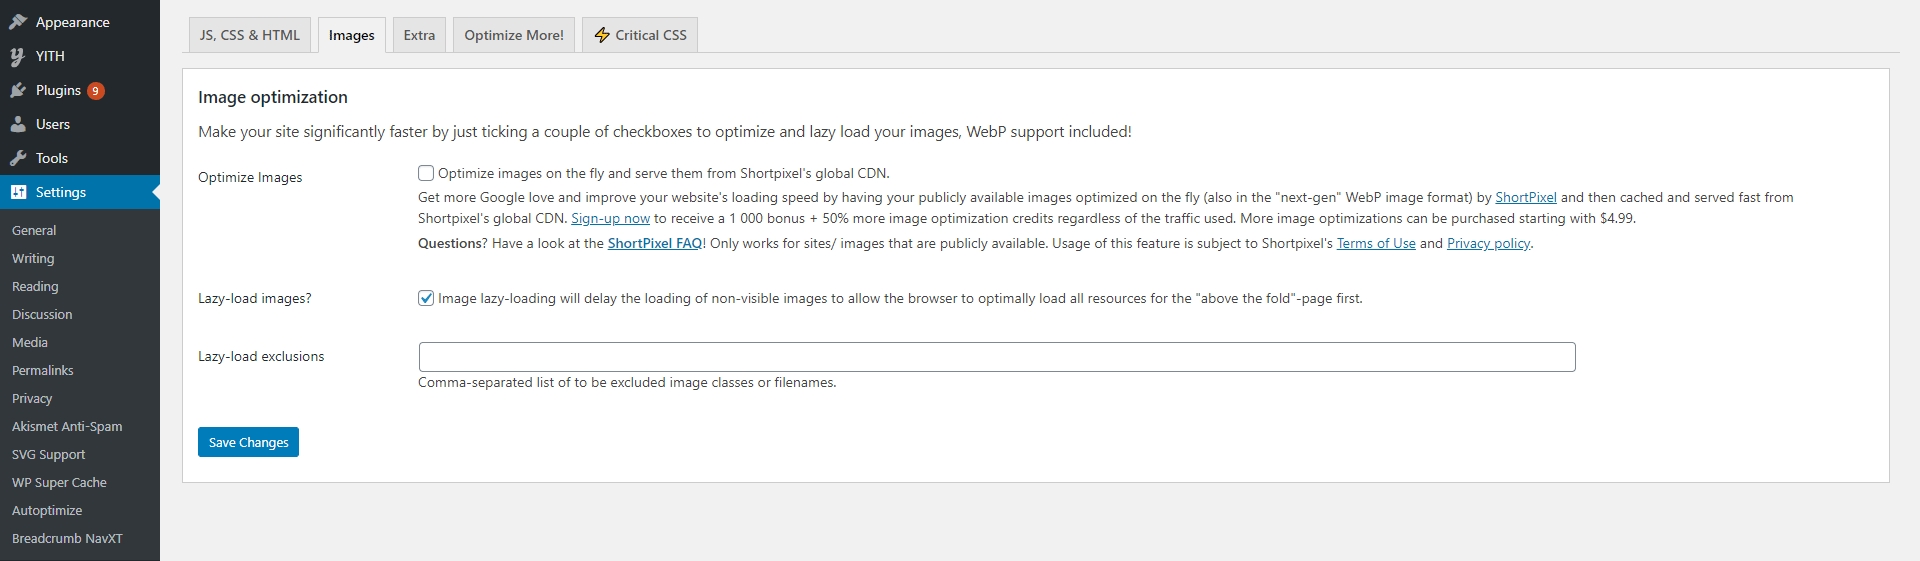Open the Optimize More! tab
Viewport: 1920px width, 561px height.
coord(514,35)
